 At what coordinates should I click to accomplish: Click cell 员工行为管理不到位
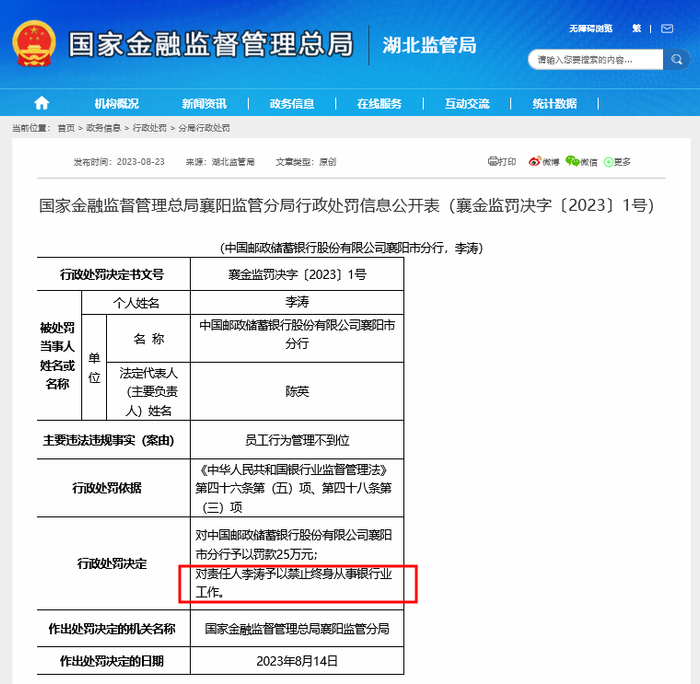(297, 440)
